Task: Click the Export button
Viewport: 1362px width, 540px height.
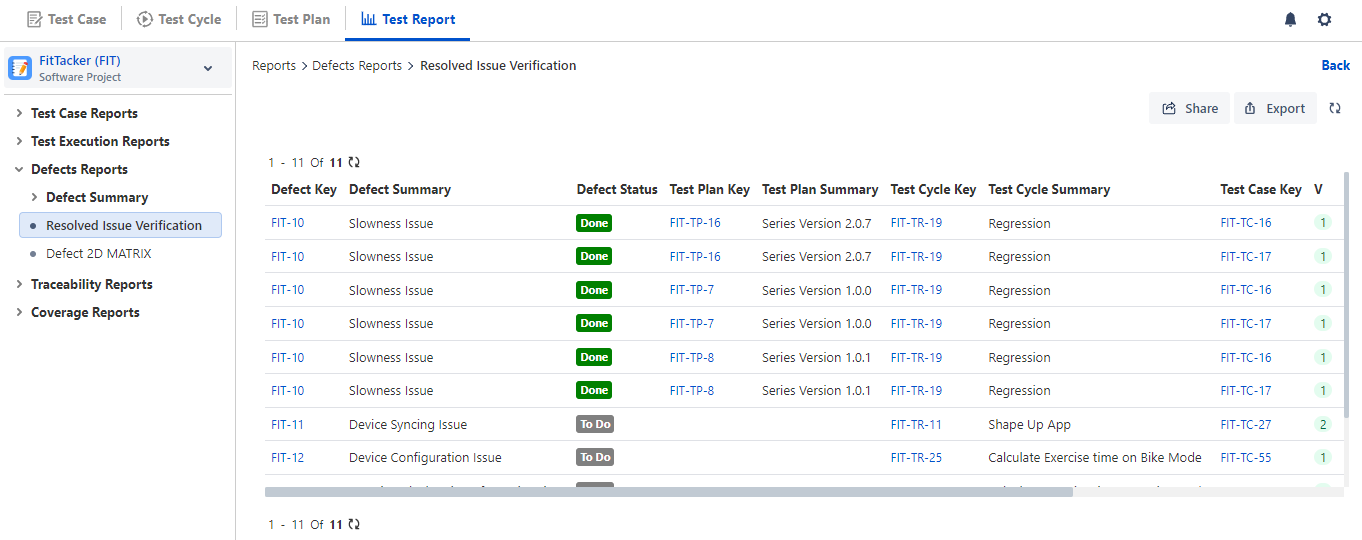Action: click(x=1275, y=108)
